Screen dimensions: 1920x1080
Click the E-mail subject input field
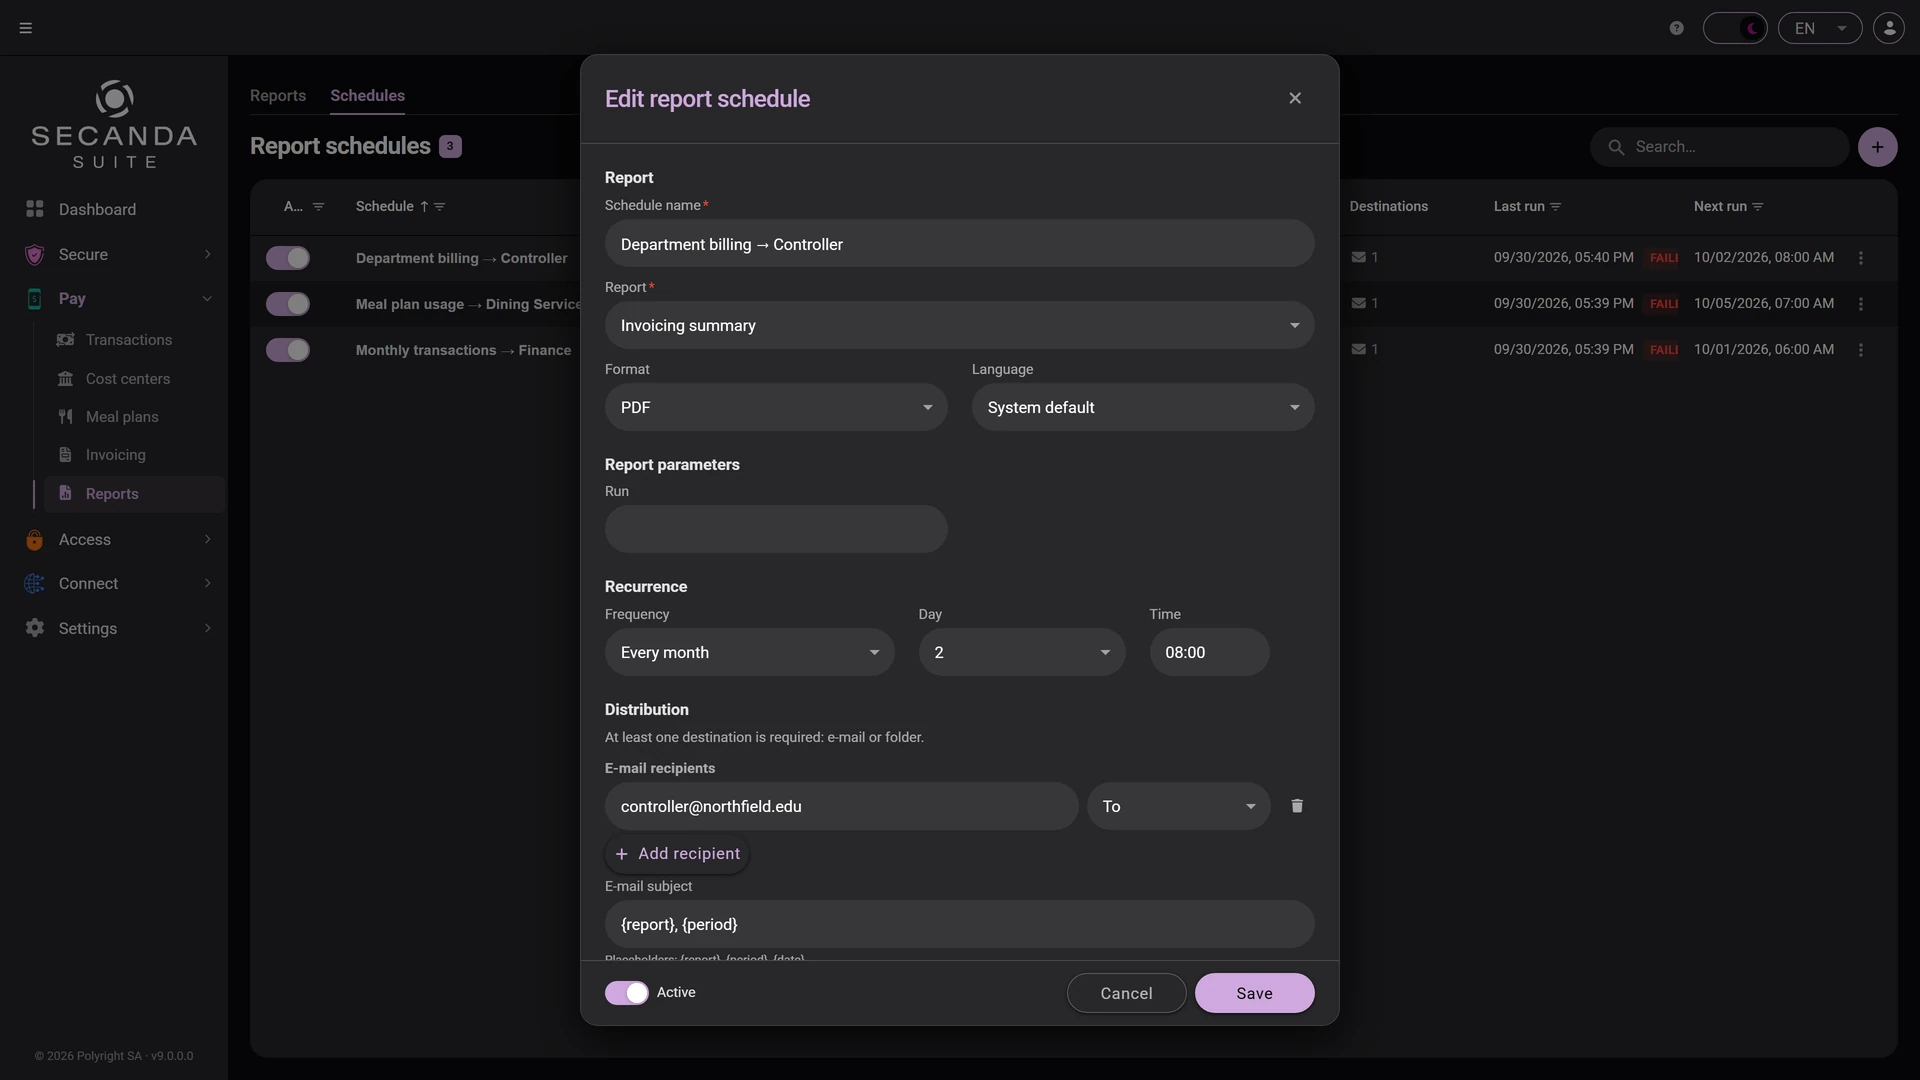(x=959, y=924)
